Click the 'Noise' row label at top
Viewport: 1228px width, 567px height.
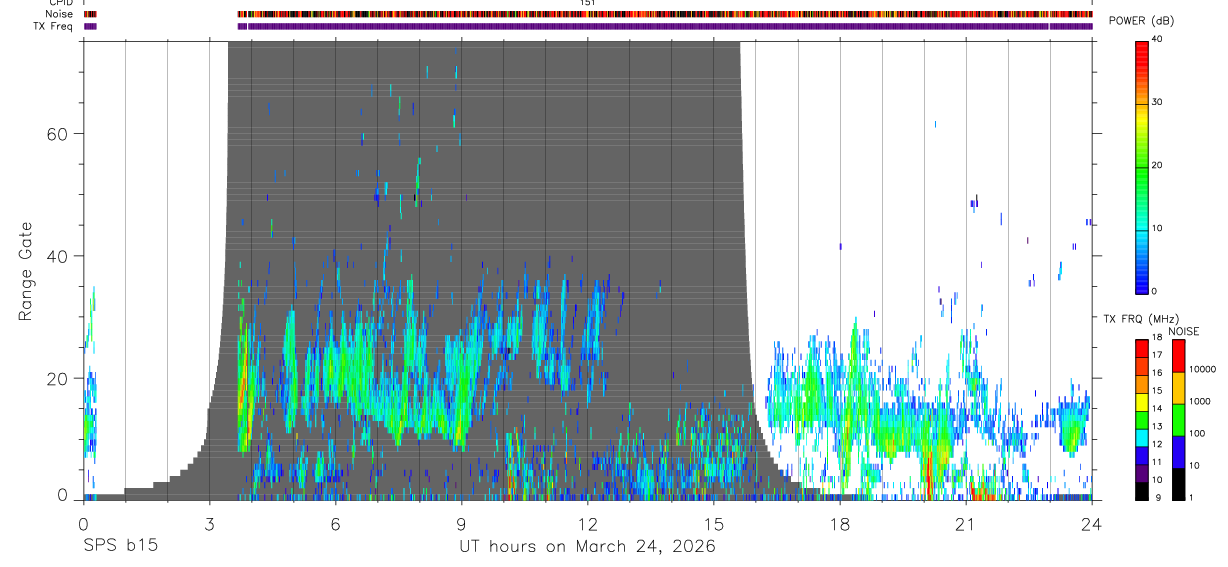tap(59, 14)
